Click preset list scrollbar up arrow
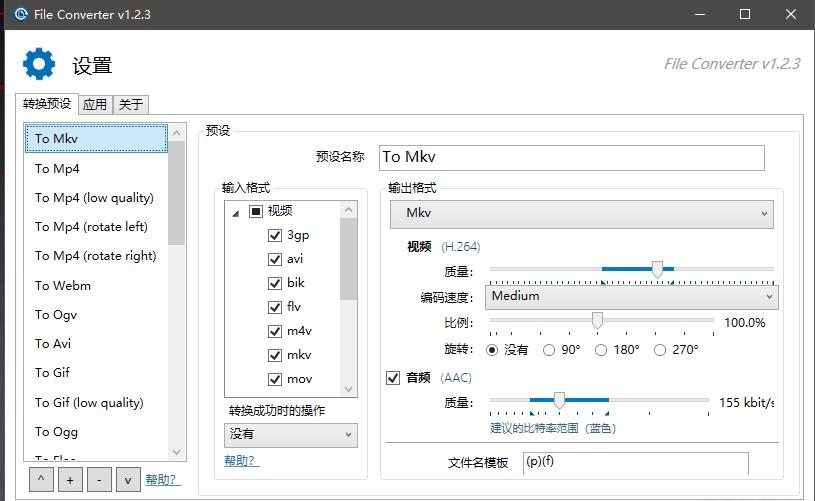Screen dimensions: 815x501 (x=177, y=133)
